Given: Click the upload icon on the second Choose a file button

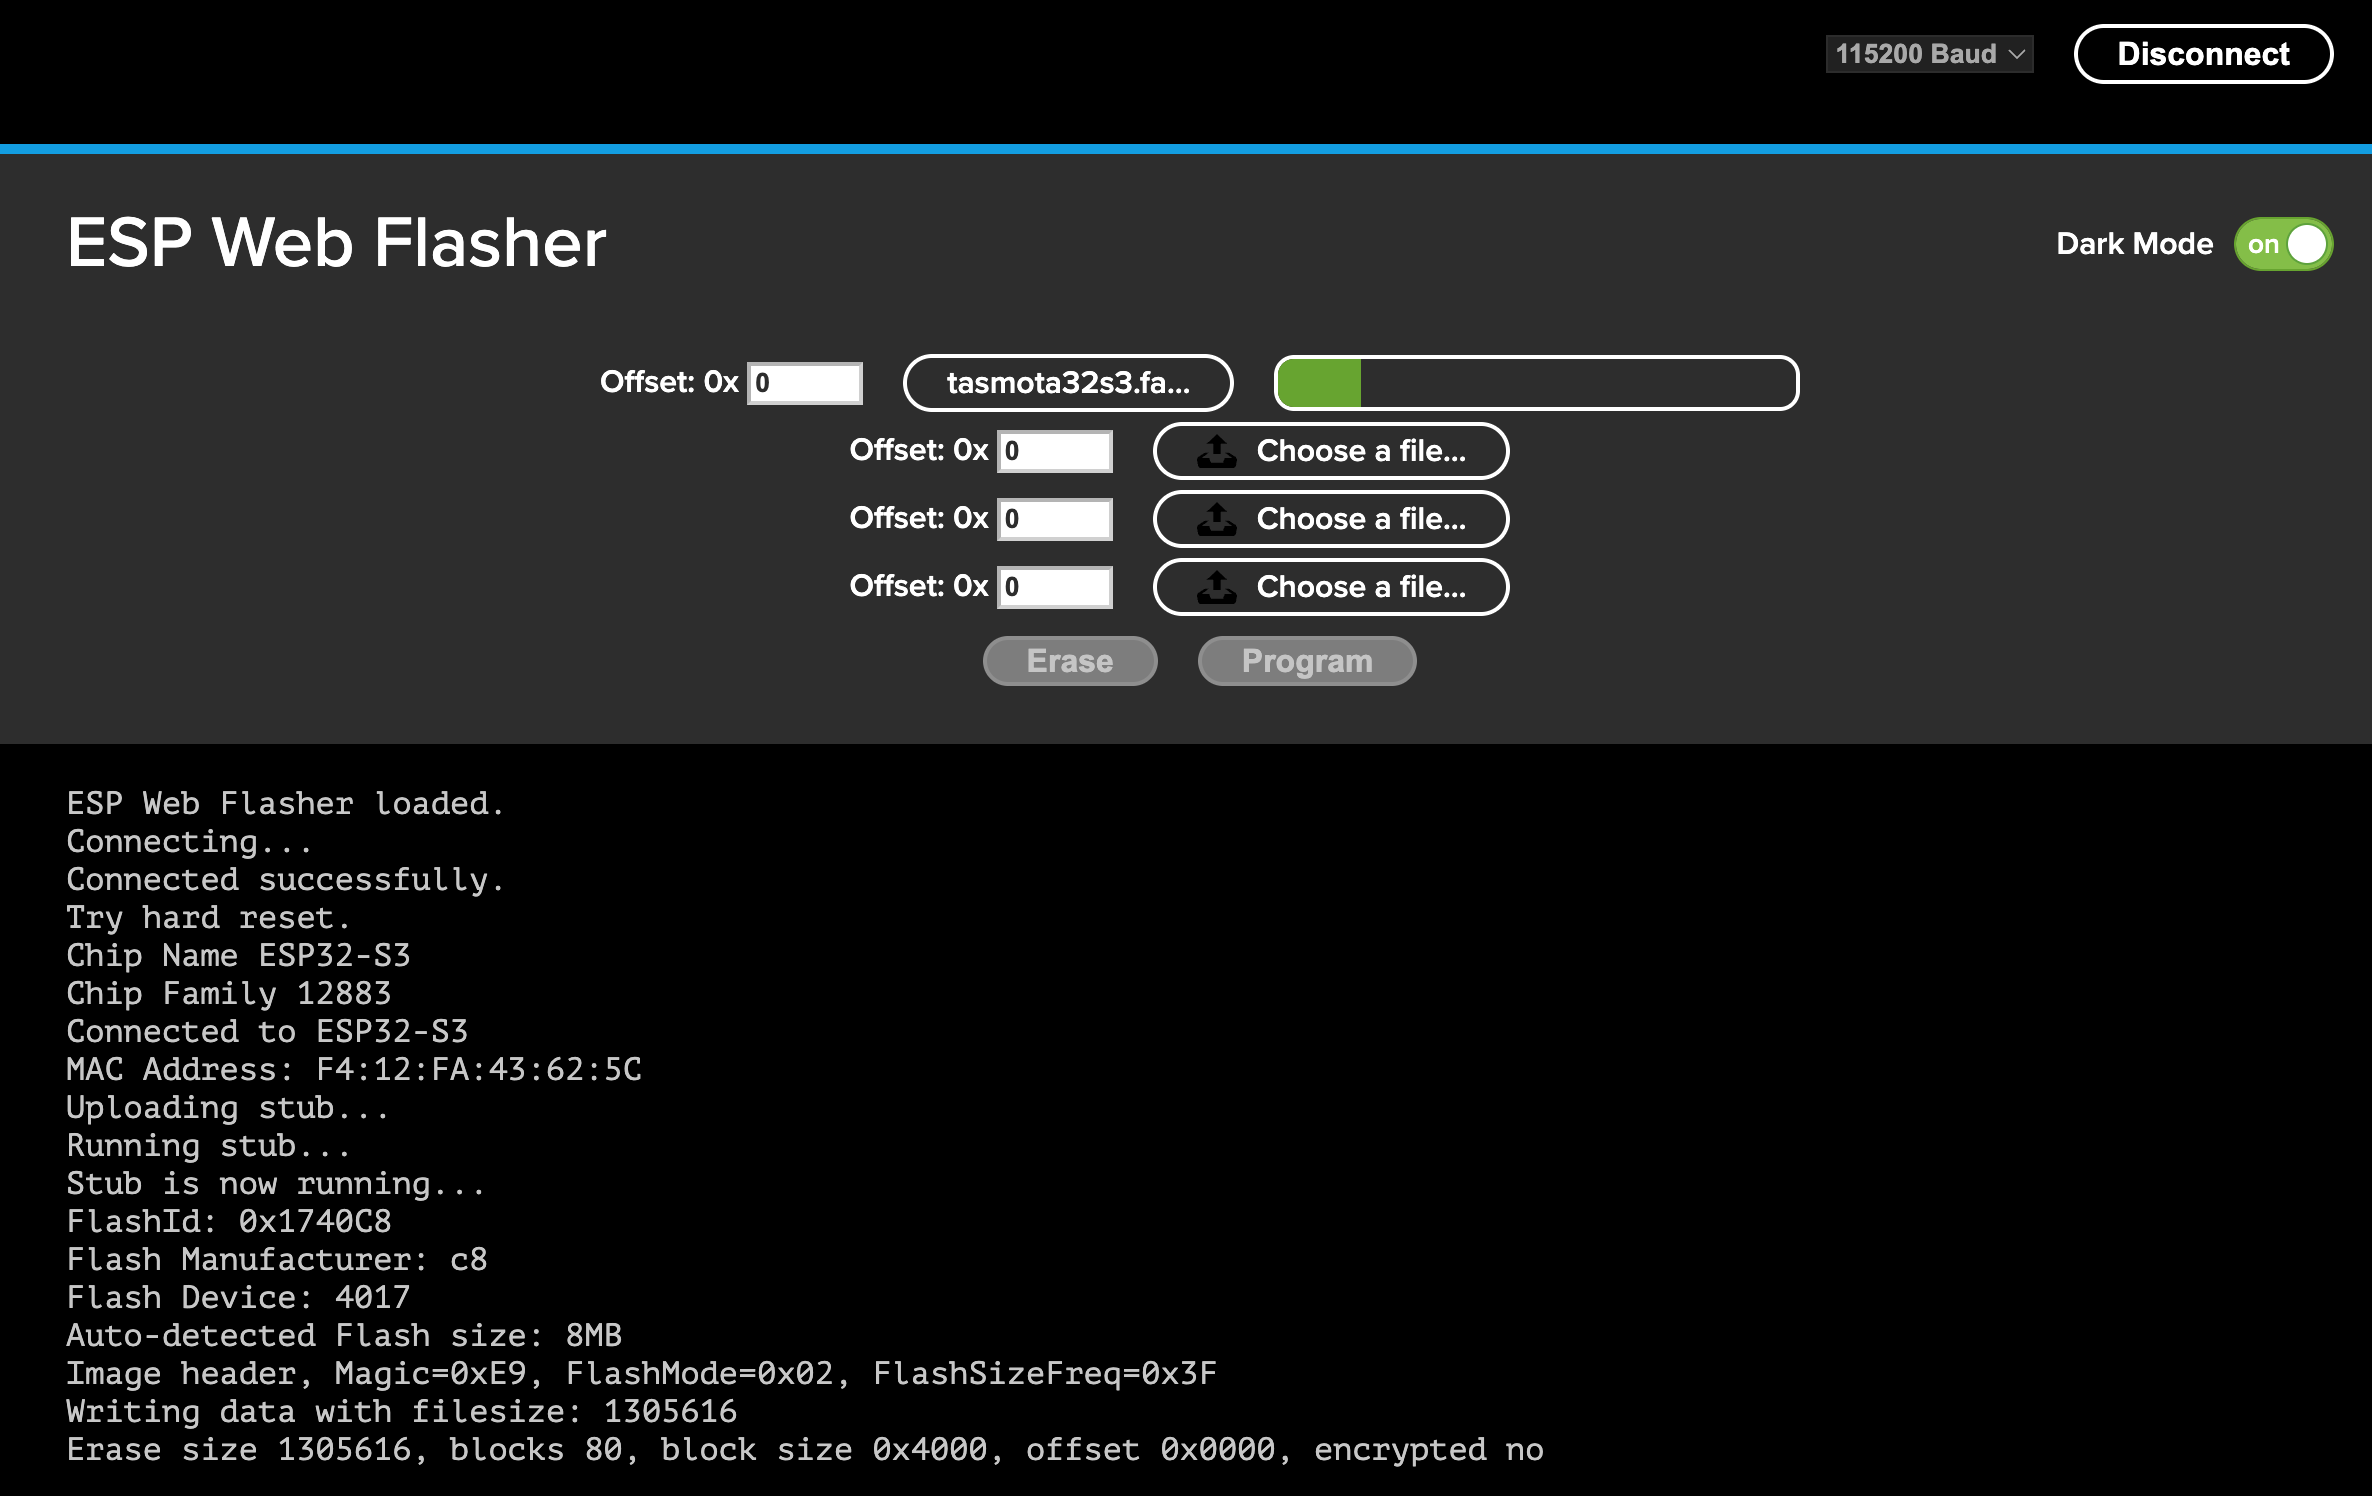Looking at the screenshot, I should pos(1218,451).
